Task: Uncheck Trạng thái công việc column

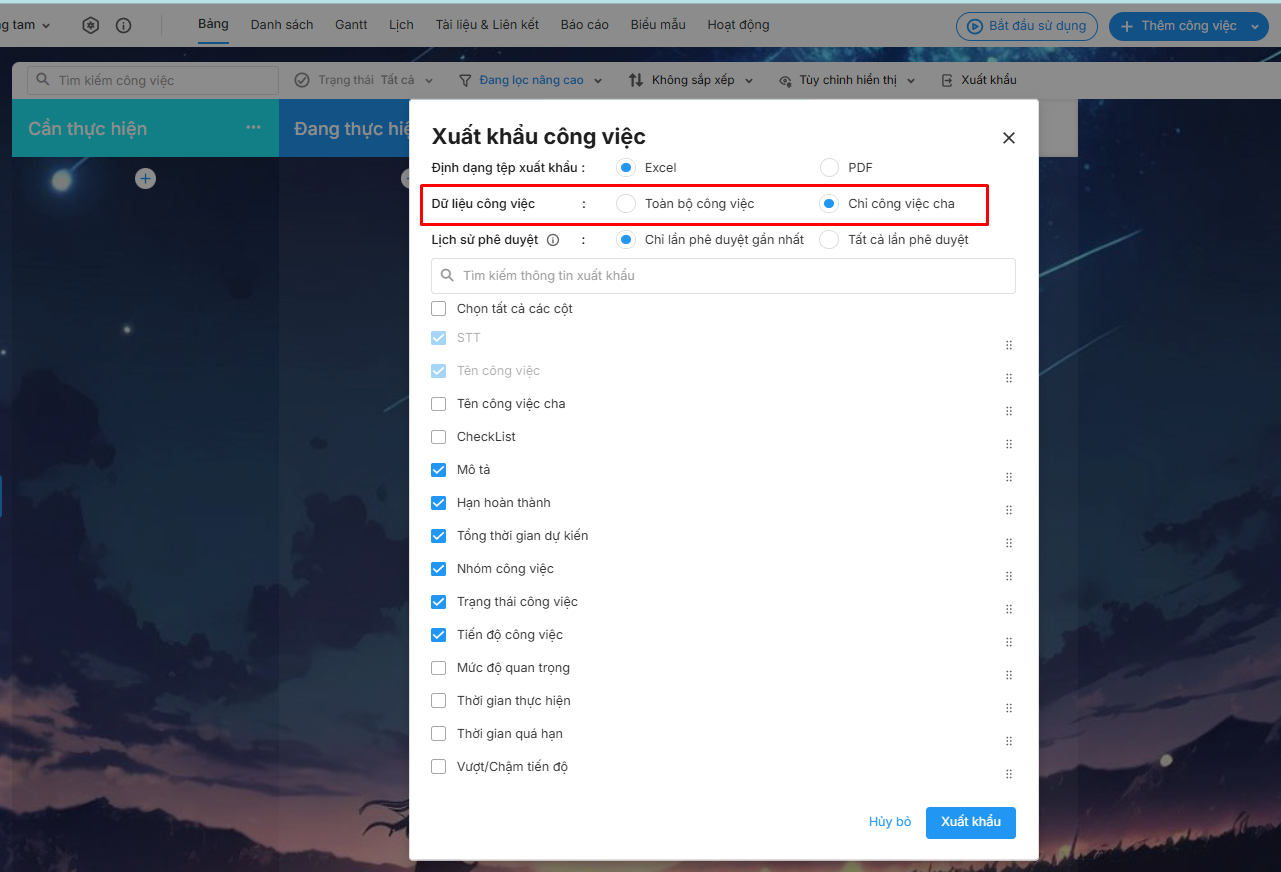Action: click(438, 602)
